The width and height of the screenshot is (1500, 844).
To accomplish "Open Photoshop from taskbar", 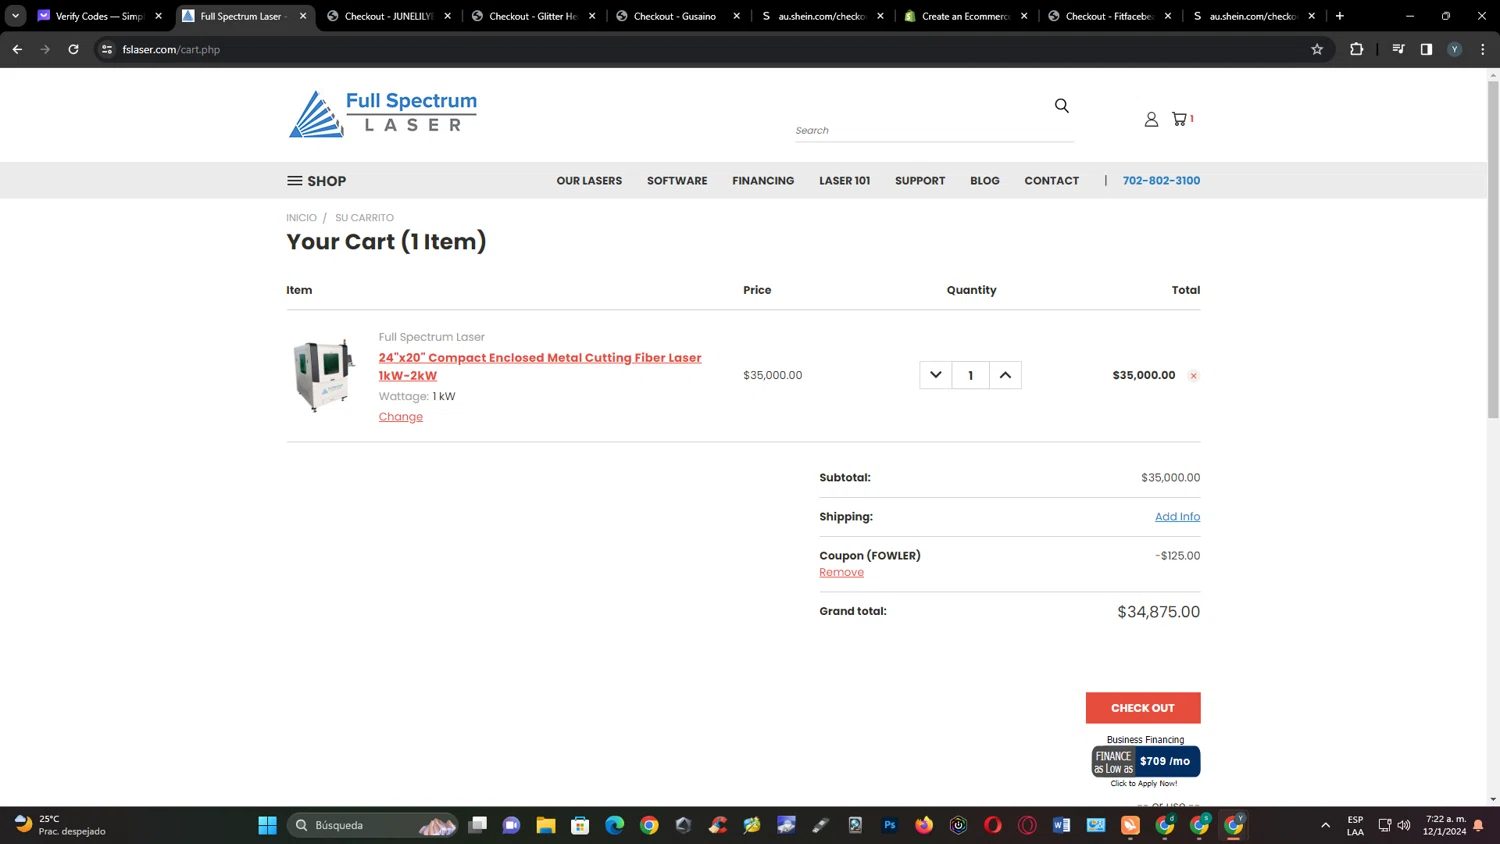I will pyautogui.click(x=889, y=825).
